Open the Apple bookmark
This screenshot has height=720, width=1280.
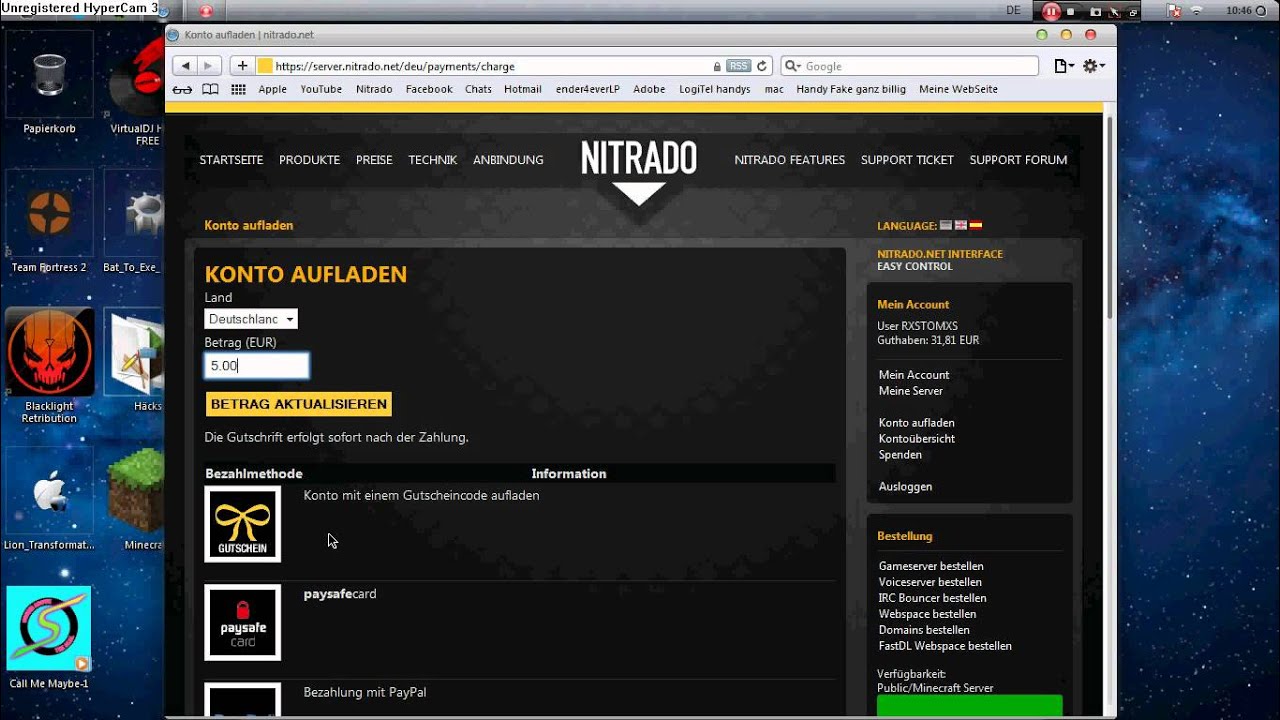pos(272,89)
